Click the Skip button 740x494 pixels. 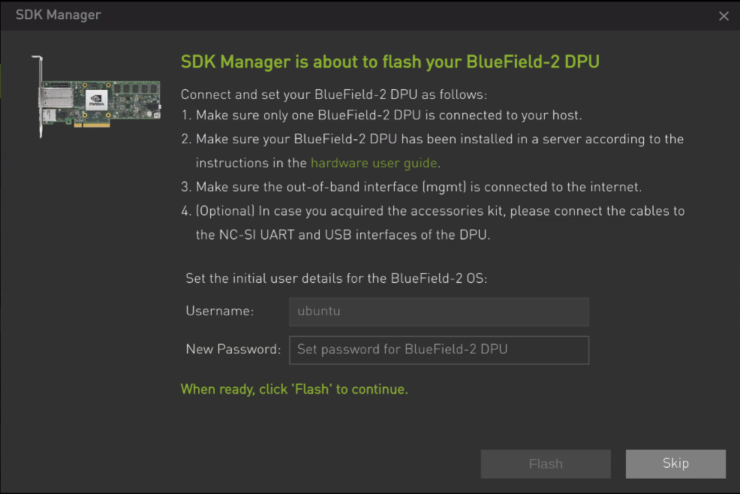click(675, 464)
